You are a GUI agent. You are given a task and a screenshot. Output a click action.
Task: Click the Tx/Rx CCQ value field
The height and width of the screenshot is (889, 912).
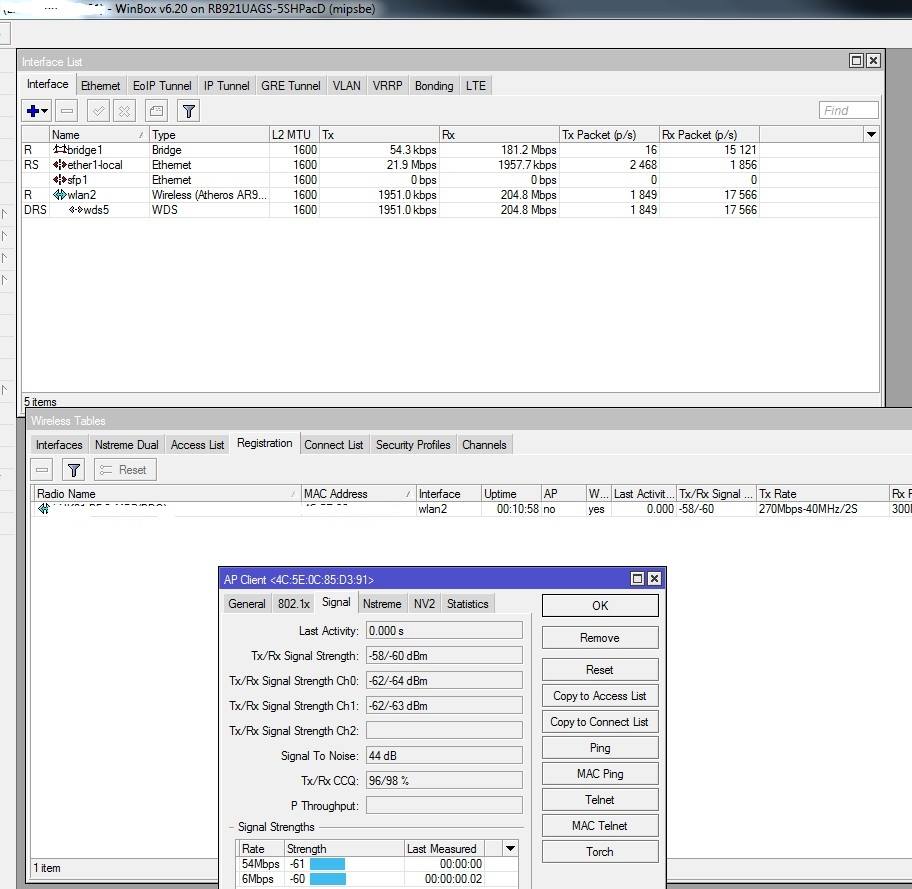pyautogui.click(x=444, y=780)
